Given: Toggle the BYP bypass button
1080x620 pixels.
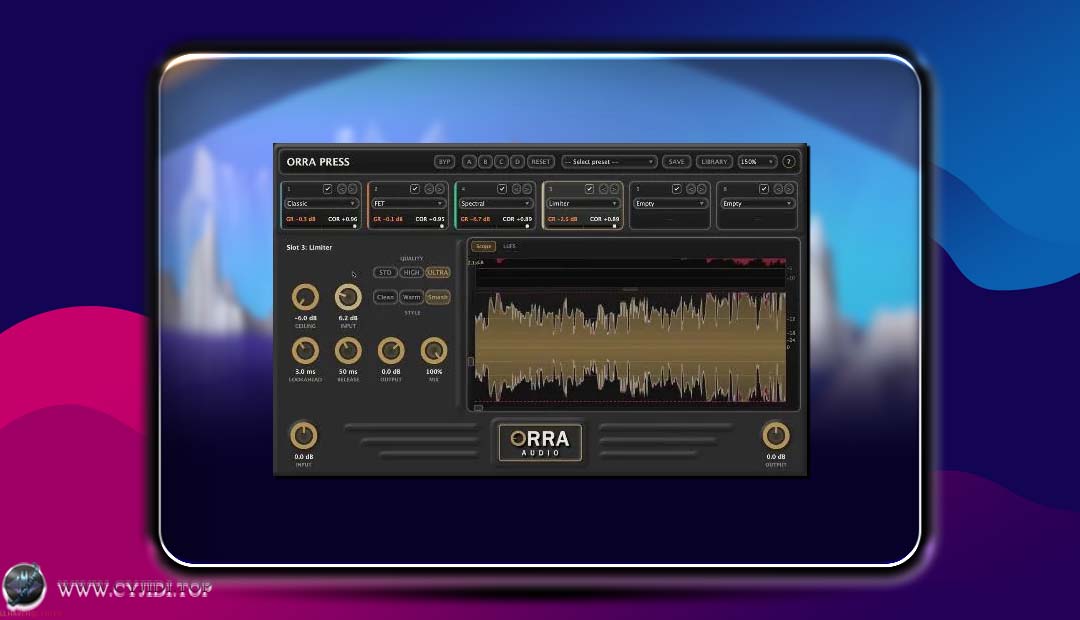Looking at the screenshot, I should [444, 162].
